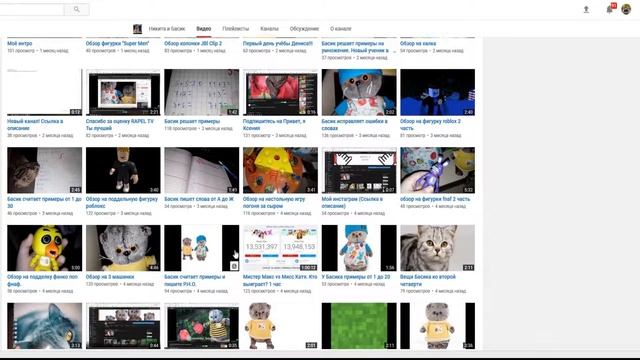Click purple fnaf figure thumbnail
The height and width of the screenshot is (360, 640).
tap(438, 170)
